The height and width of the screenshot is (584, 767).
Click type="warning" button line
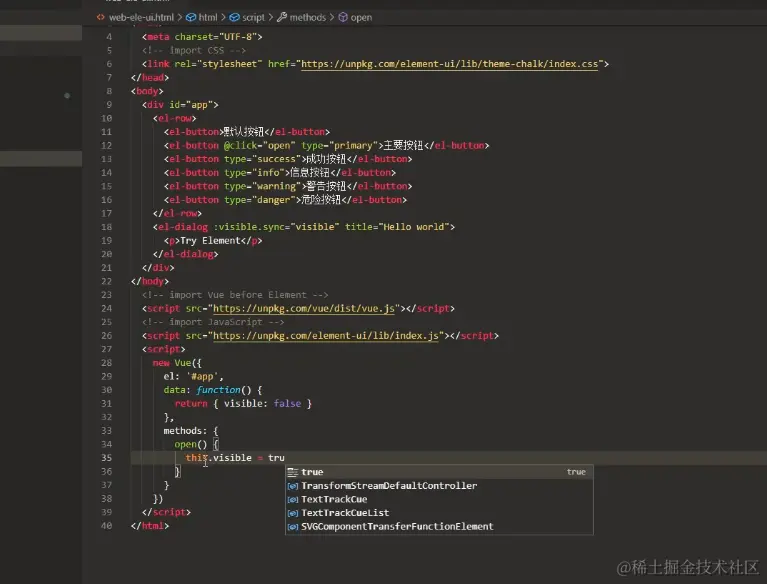click(288, 186)
